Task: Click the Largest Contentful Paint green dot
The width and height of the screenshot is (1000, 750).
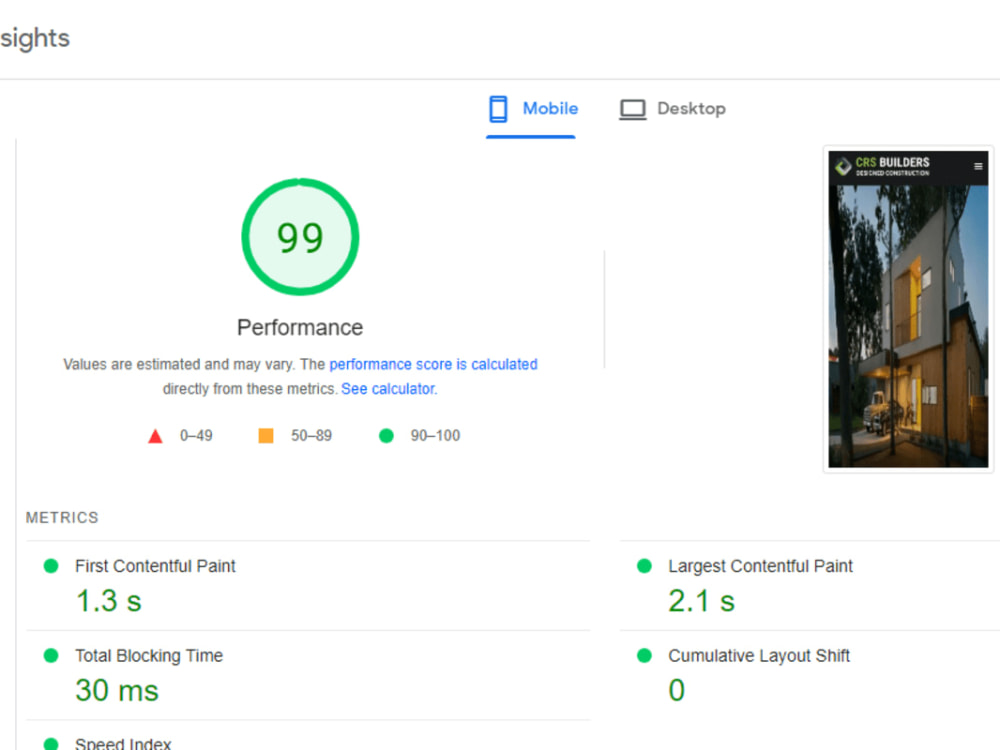Action: pos(644,566)
